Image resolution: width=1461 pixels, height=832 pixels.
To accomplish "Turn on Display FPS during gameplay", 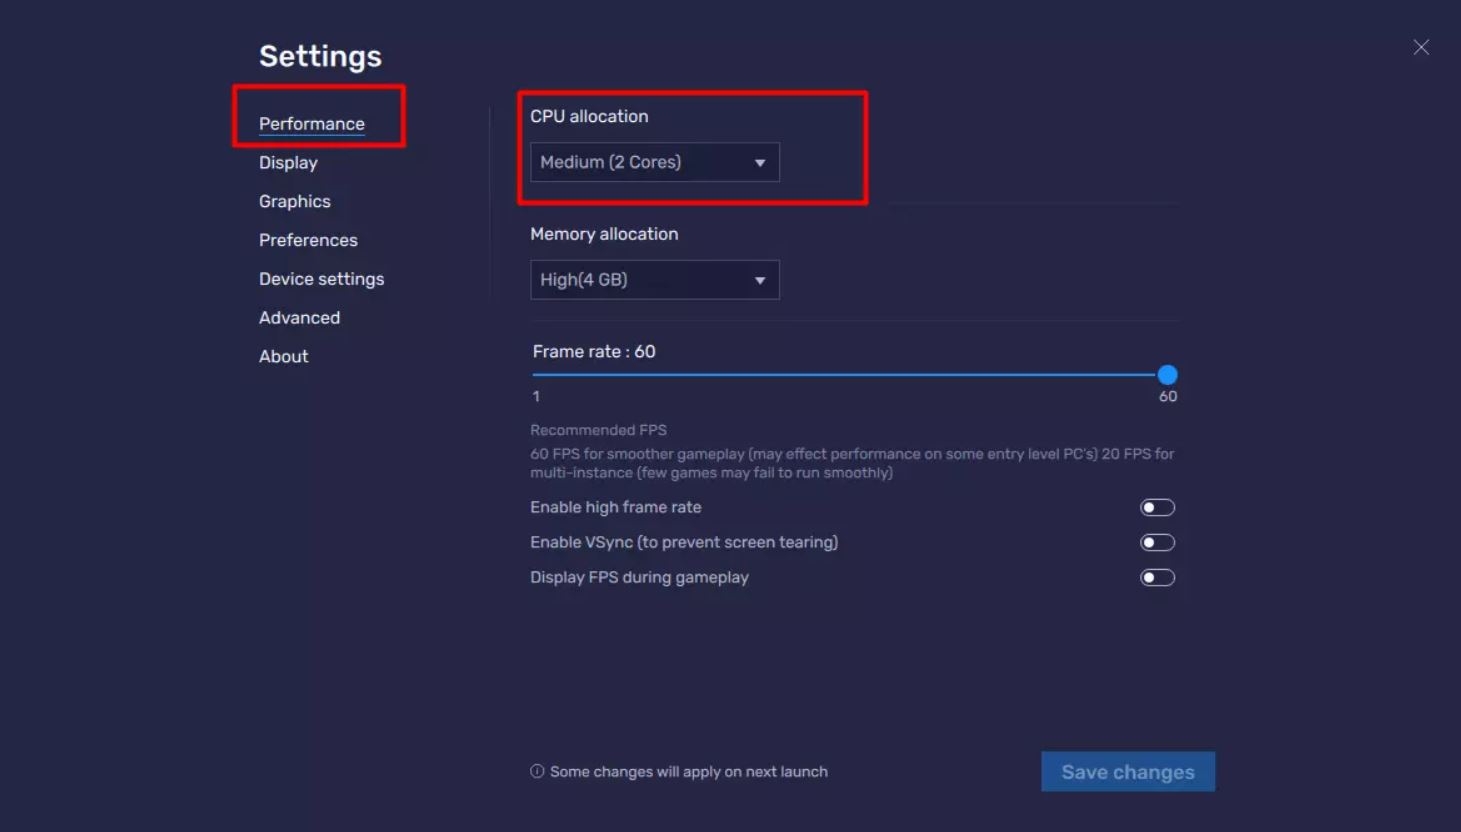I will (x=1156, y=577).
